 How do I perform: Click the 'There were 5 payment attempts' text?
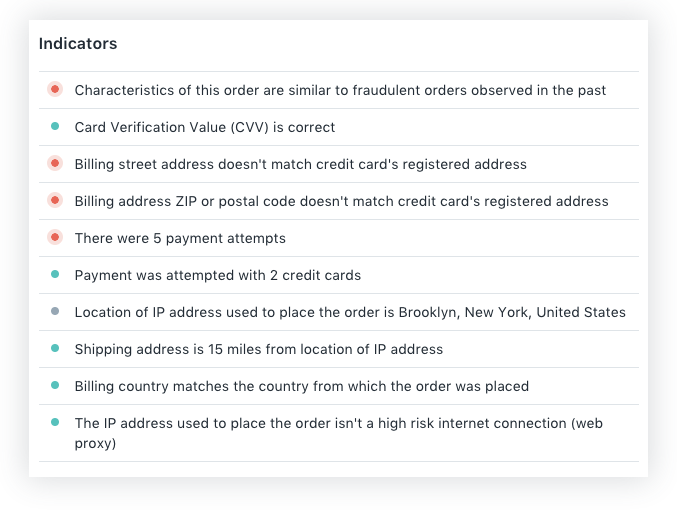[x=180, y=238]
